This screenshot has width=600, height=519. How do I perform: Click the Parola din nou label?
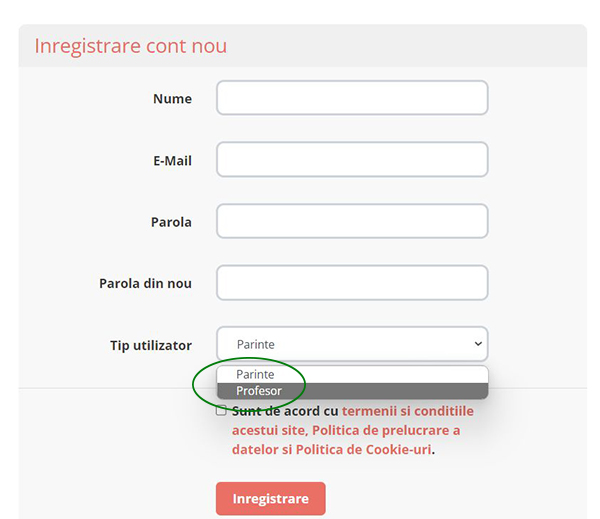click(145, 284)
